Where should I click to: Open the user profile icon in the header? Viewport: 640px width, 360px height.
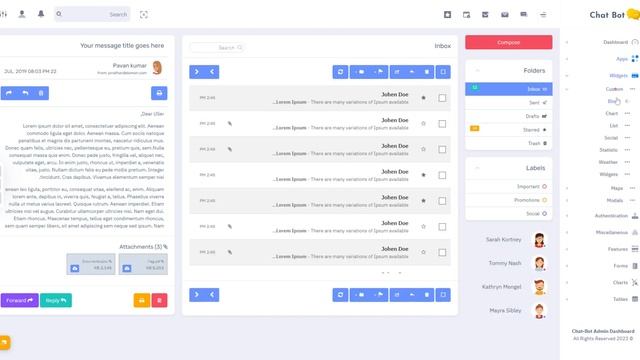coord(22,14)
